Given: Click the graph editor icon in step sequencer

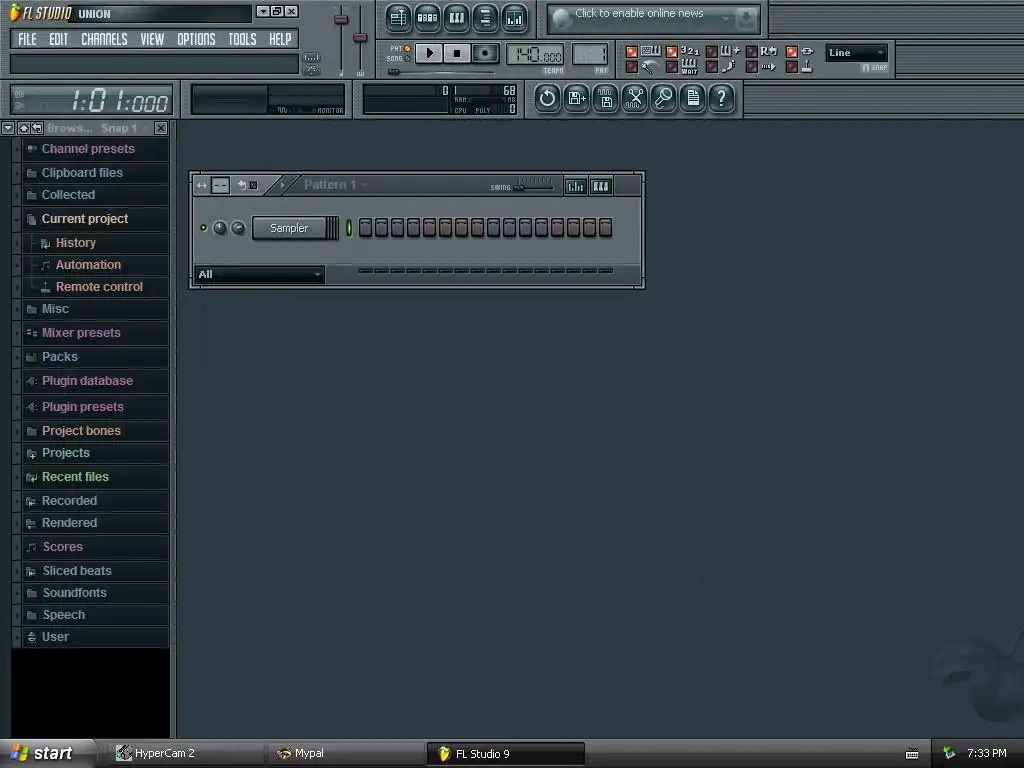Looking at the screenshot, I should 575,186.
